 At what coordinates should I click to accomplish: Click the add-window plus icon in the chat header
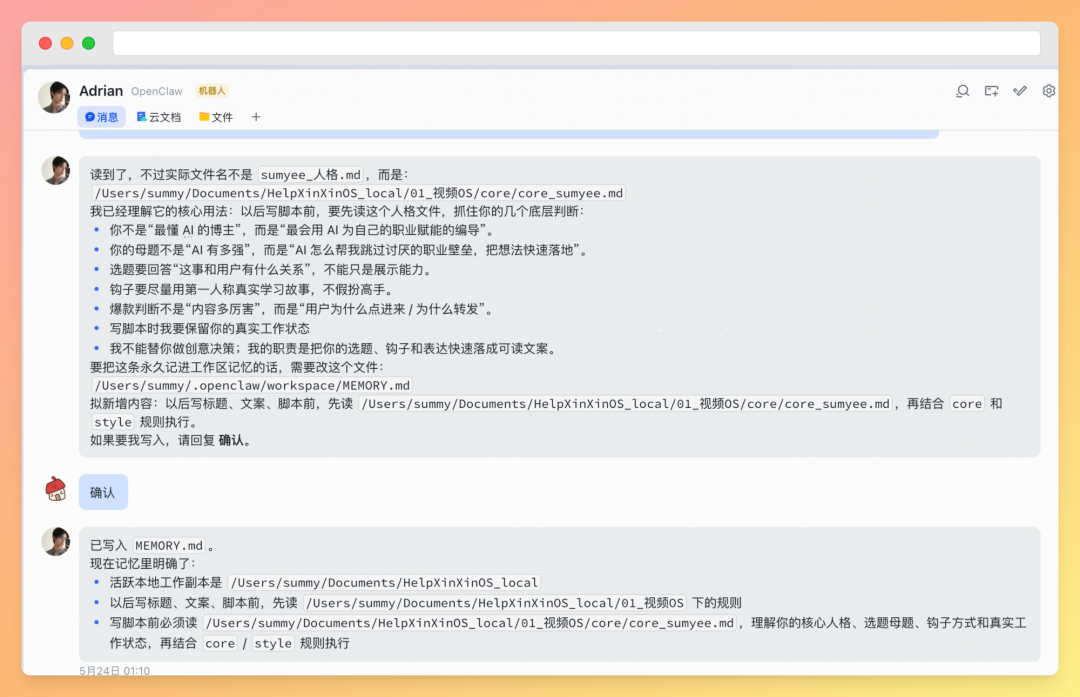991,91
